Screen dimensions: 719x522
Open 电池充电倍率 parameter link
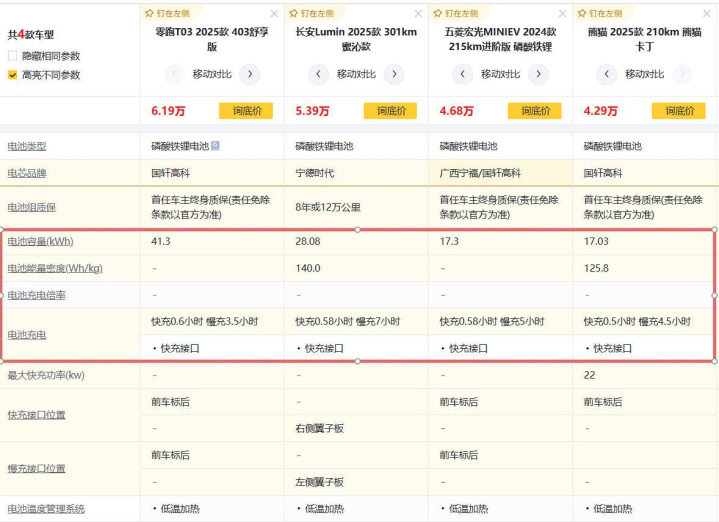coord(36,295)
